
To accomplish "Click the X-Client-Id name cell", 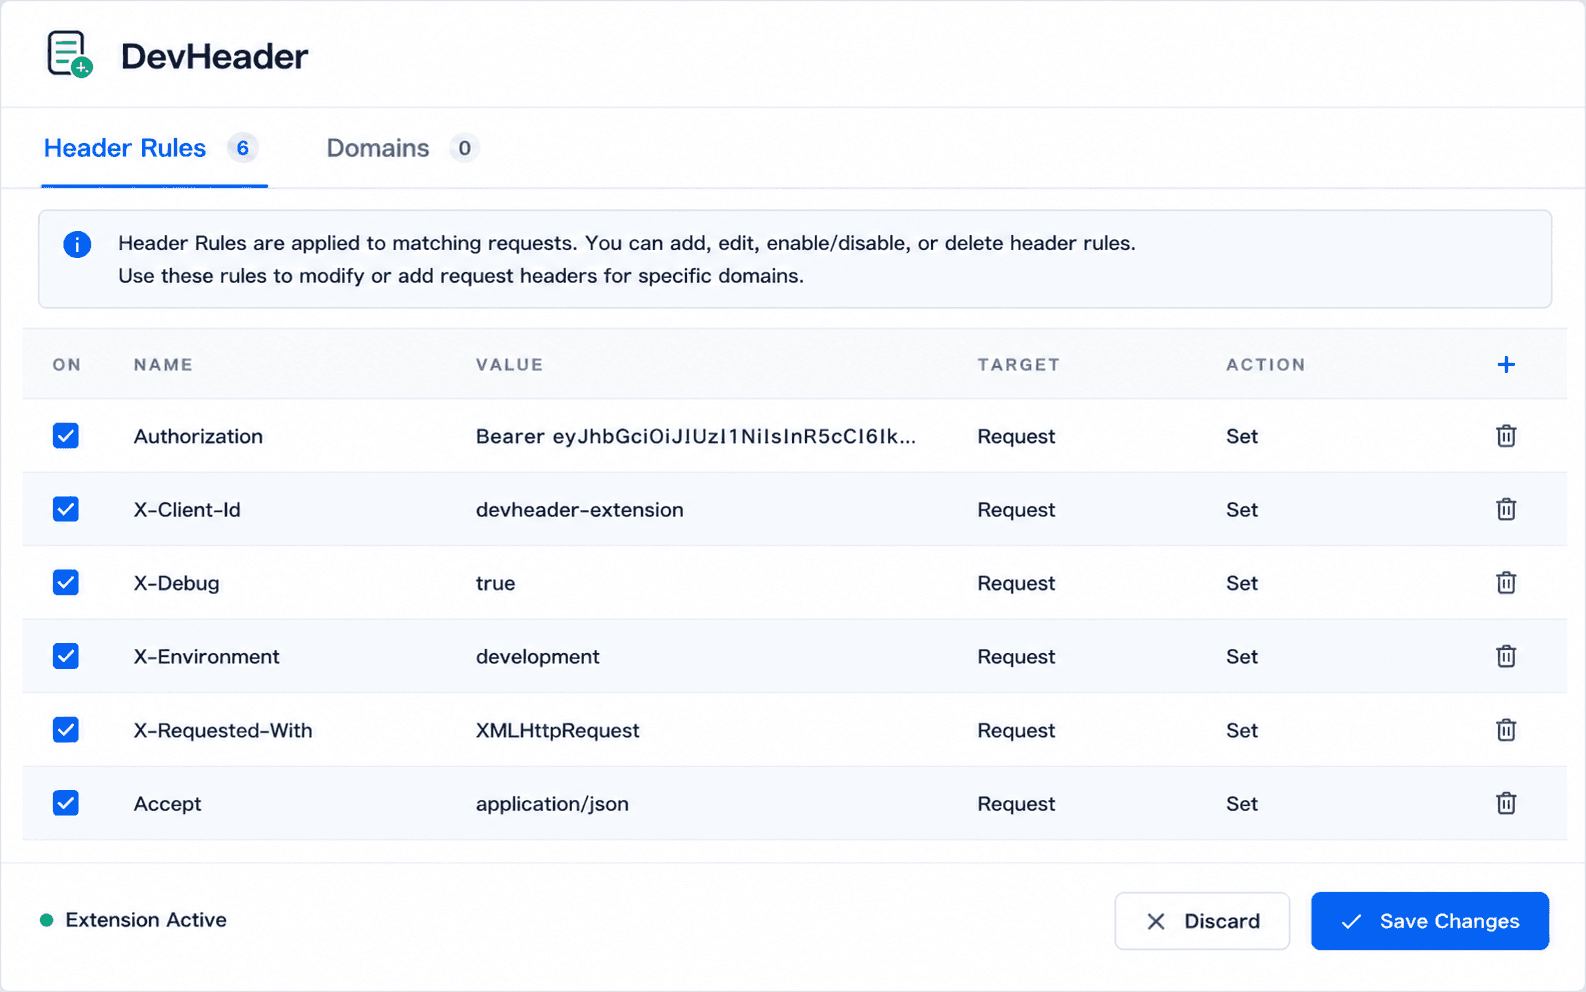I will pos(187,509).
